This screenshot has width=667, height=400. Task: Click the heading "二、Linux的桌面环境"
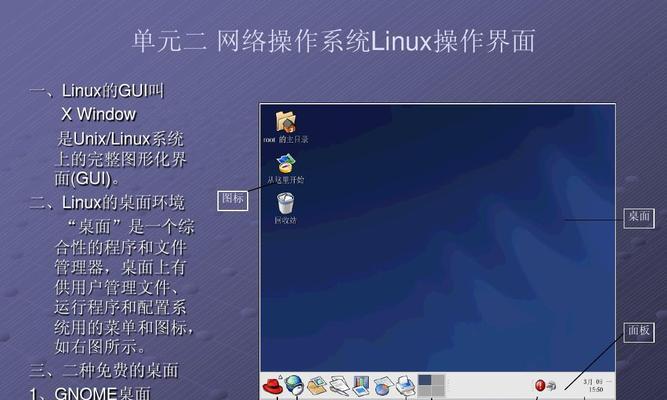(107, 203)
